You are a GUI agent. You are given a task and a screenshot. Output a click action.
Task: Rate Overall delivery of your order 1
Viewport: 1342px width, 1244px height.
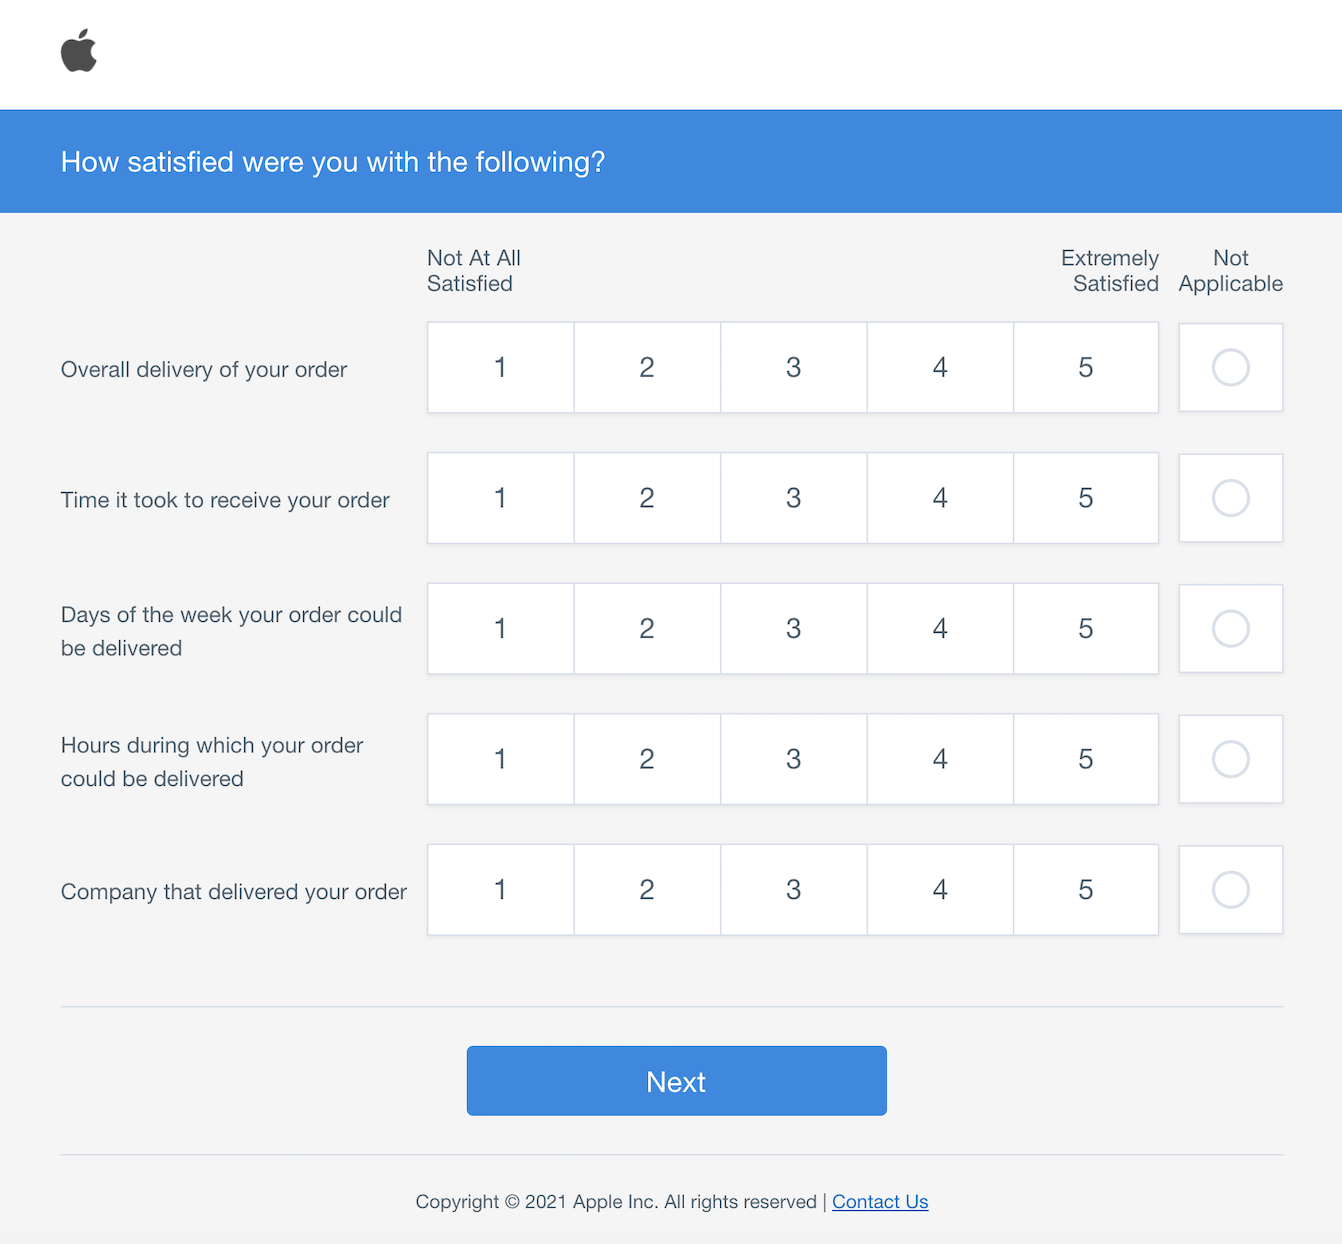click(500, 367)
